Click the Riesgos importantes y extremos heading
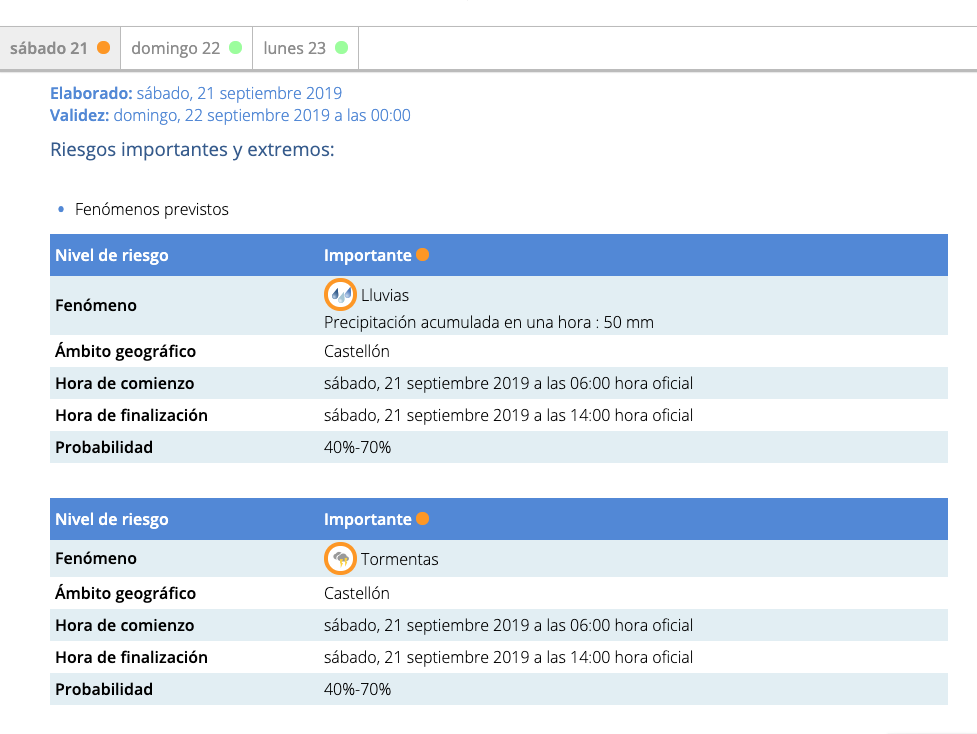This screenshot has width=977, height=734. 192,150
